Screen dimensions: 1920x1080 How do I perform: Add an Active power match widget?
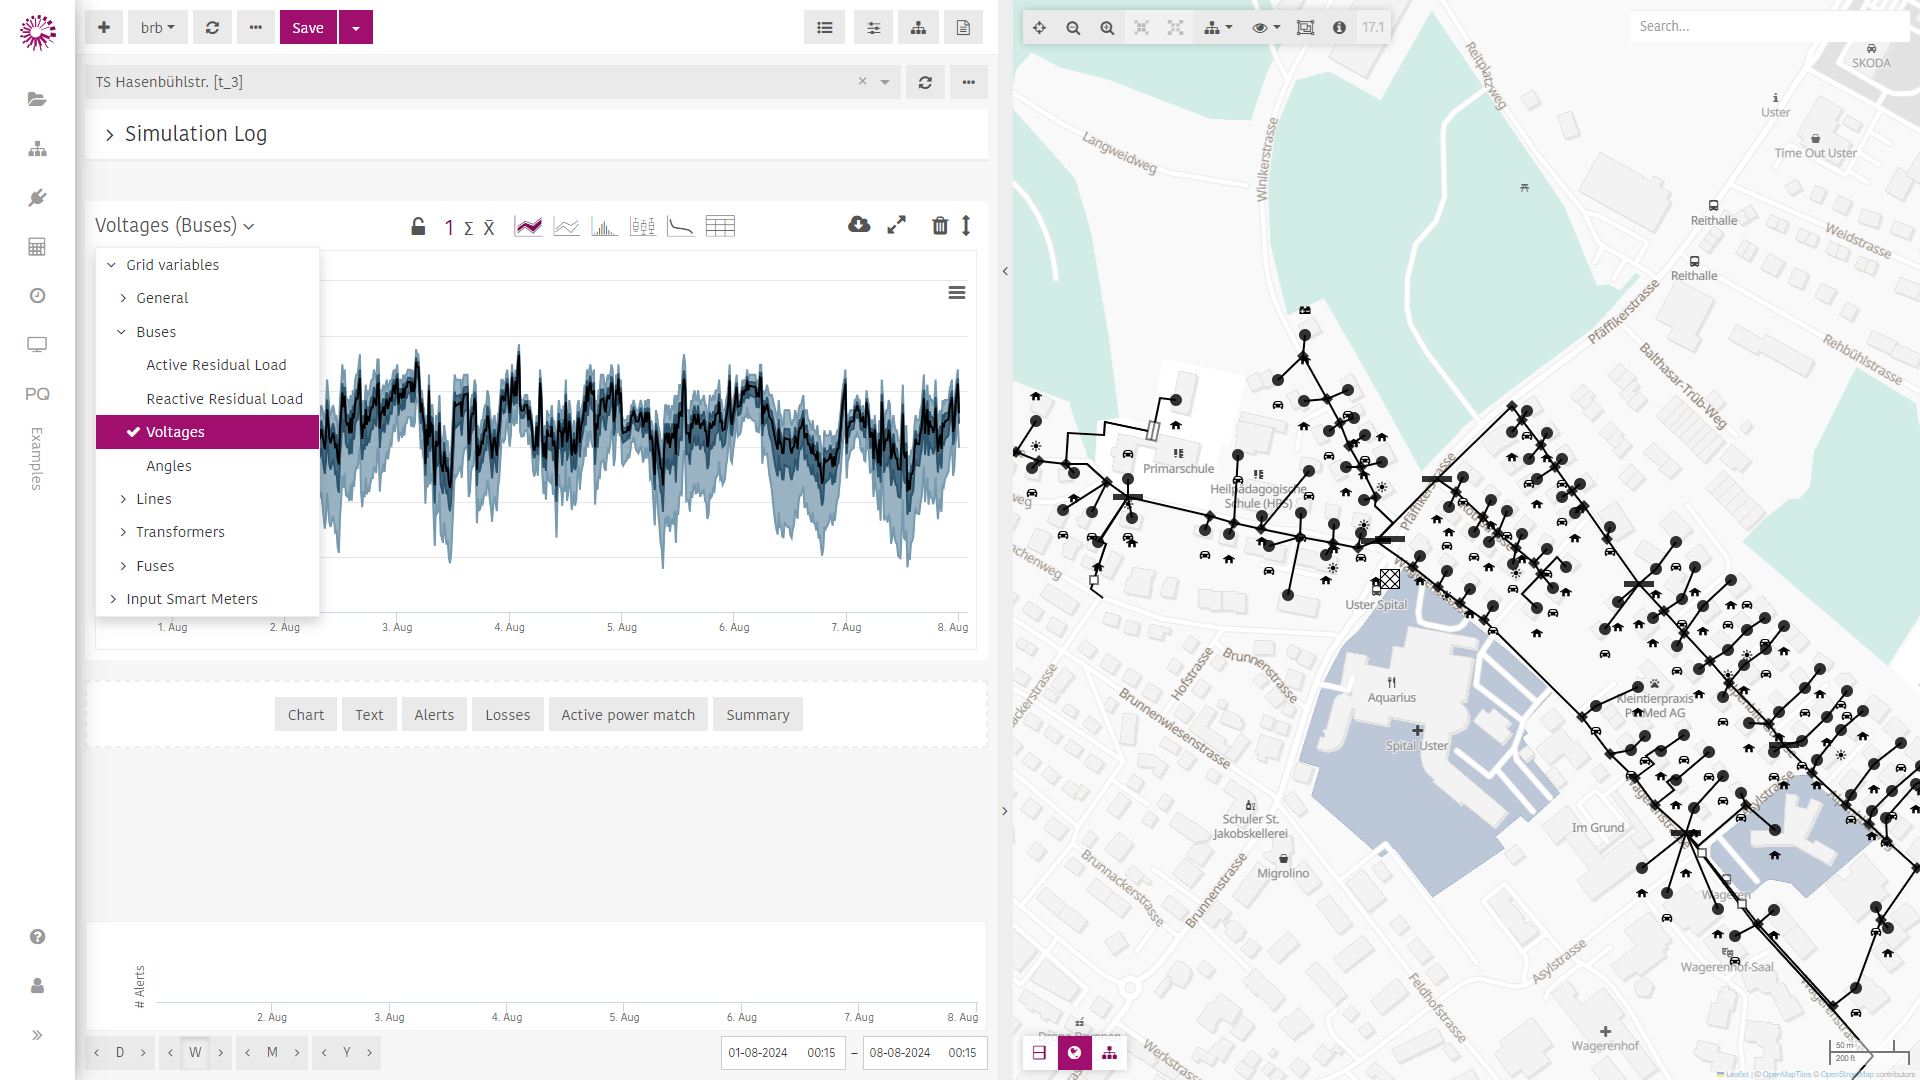(628, 715)
